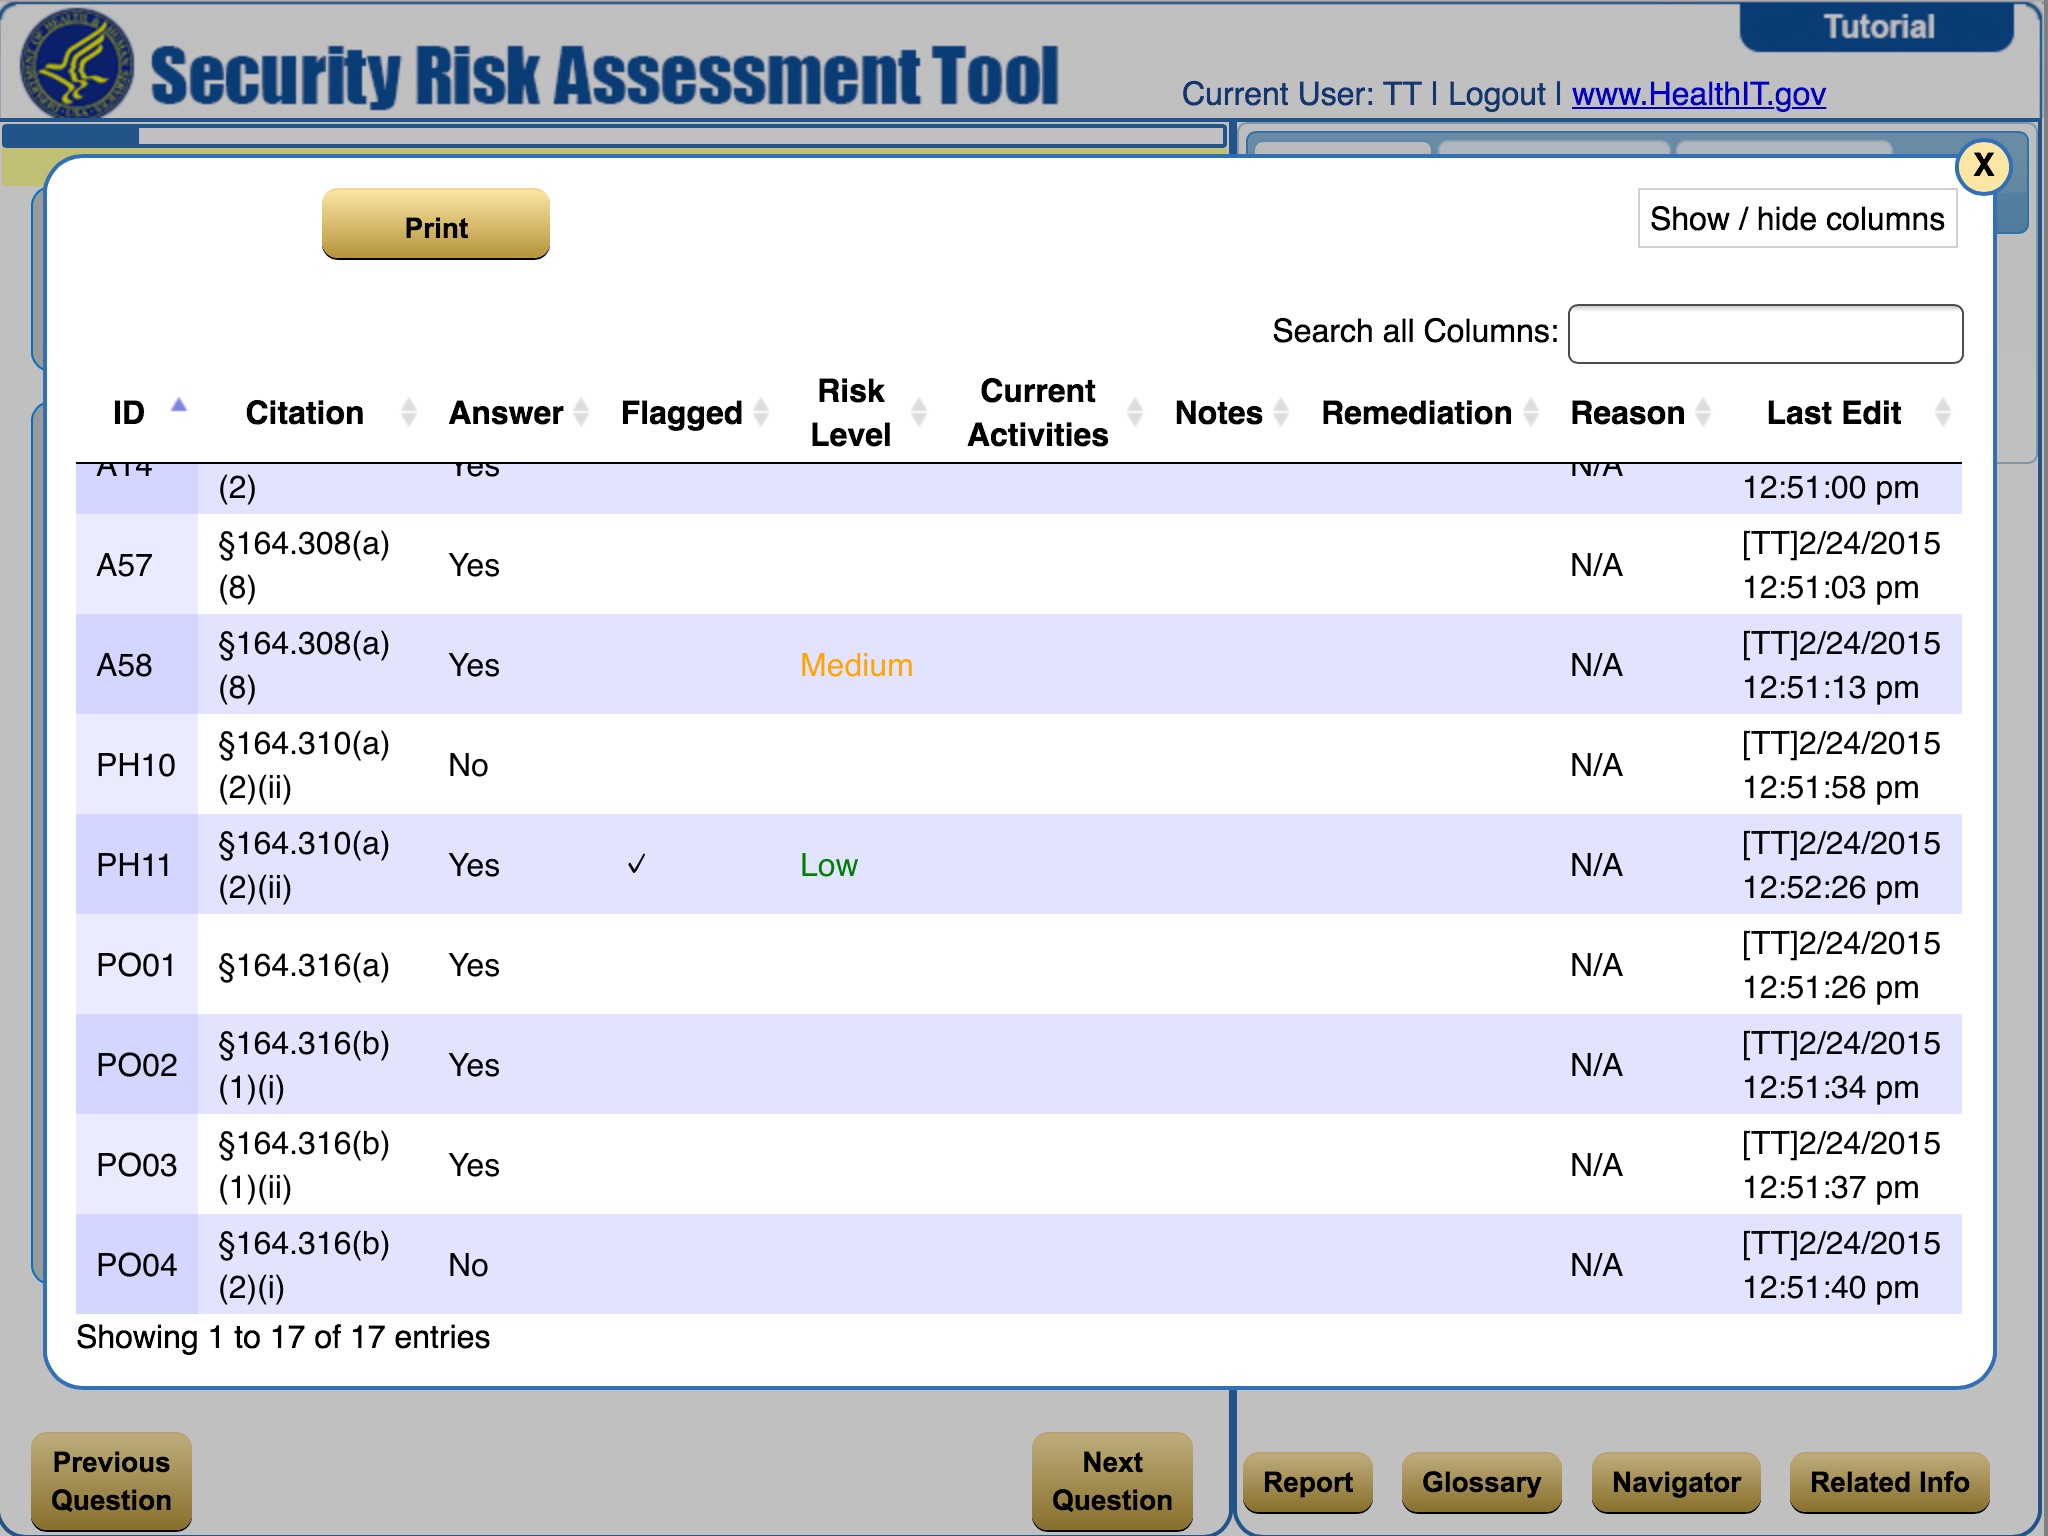Open the Tutorial tab

click(1877, 27)
